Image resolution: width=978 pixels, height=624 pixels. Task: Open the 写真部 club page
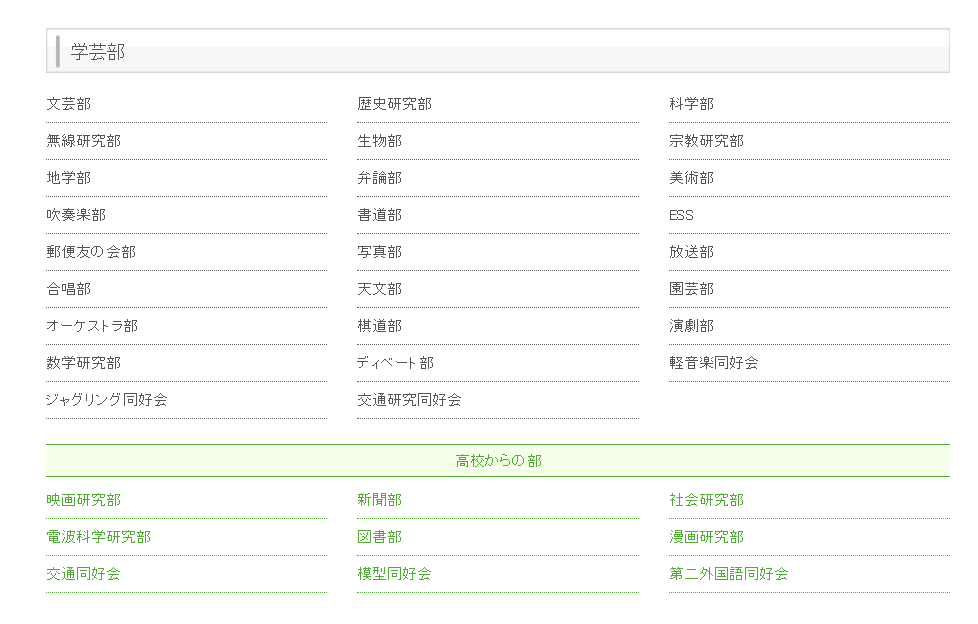tap(380, 252)
